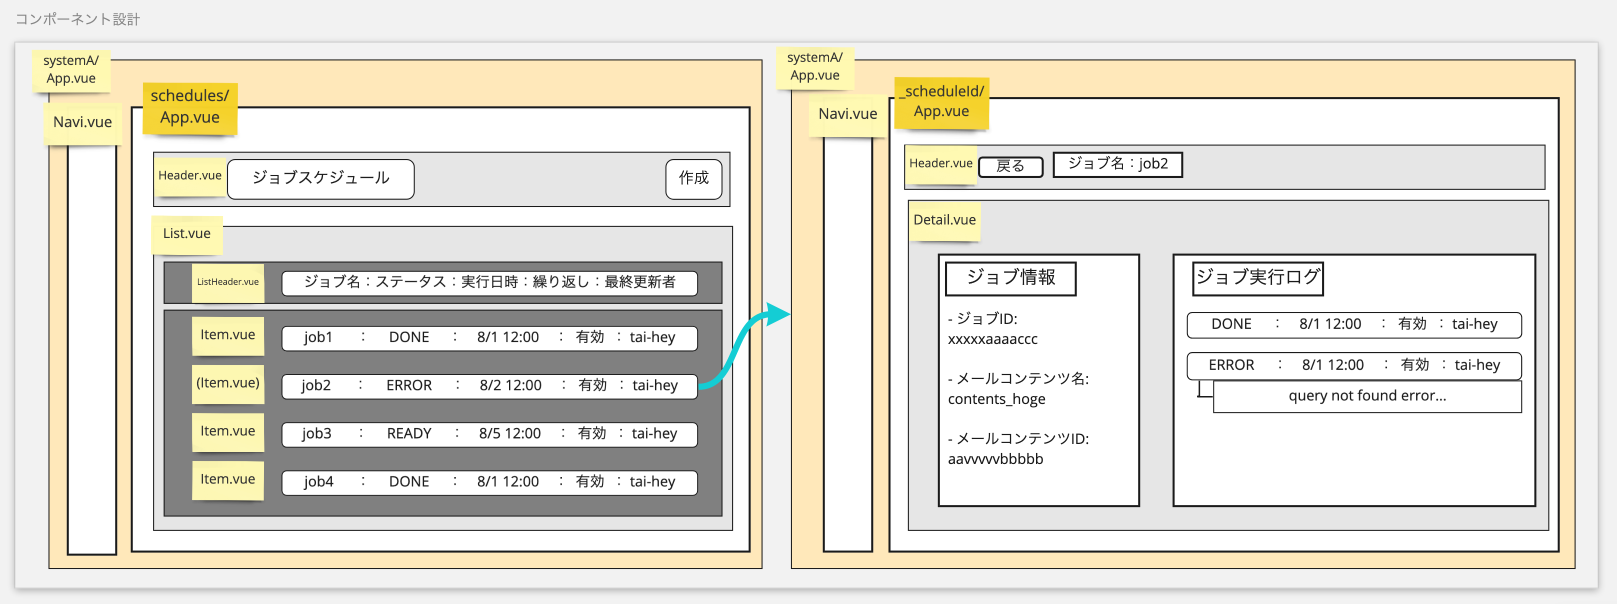Click the ジョブ情報 heading box

tap(1010, 278)
